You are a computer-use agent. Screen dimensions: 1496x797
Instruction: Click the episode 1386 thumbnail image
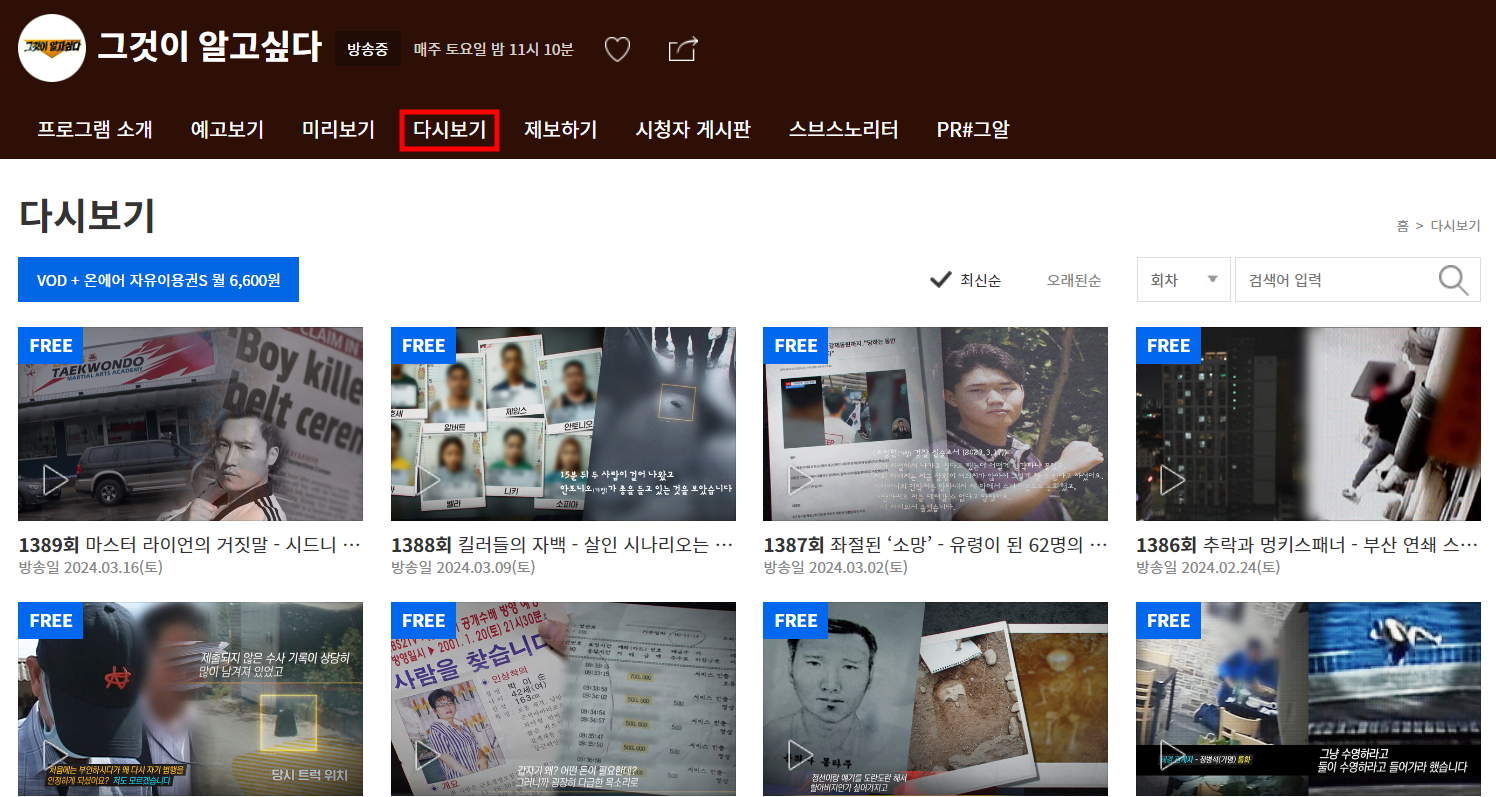point(1308,424)
